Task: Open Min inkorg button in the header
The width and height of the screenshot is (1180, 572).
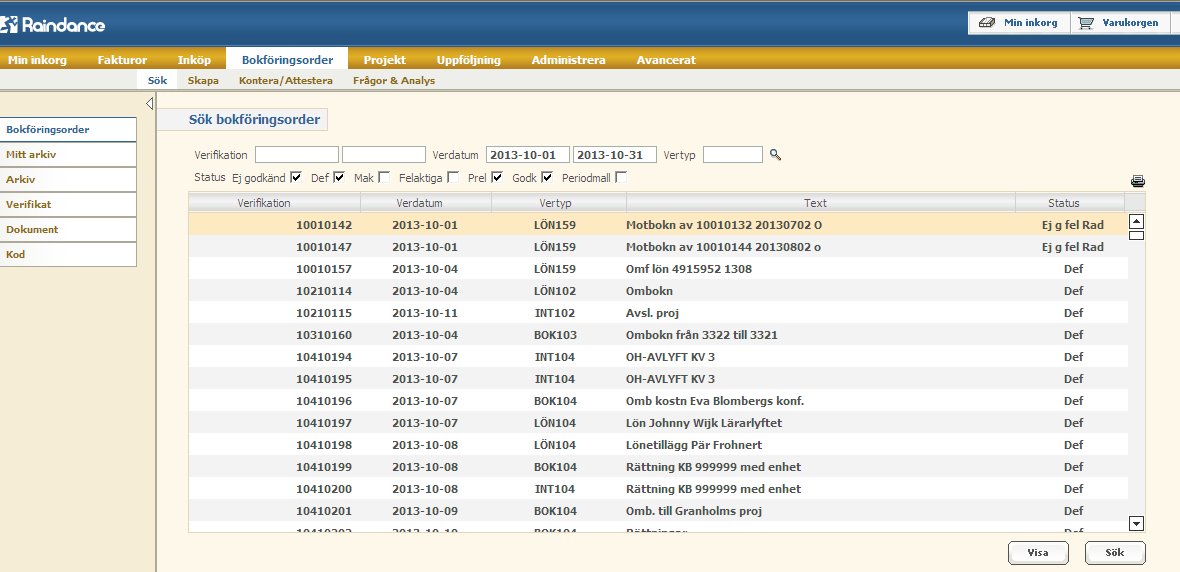Action: 1019,23
